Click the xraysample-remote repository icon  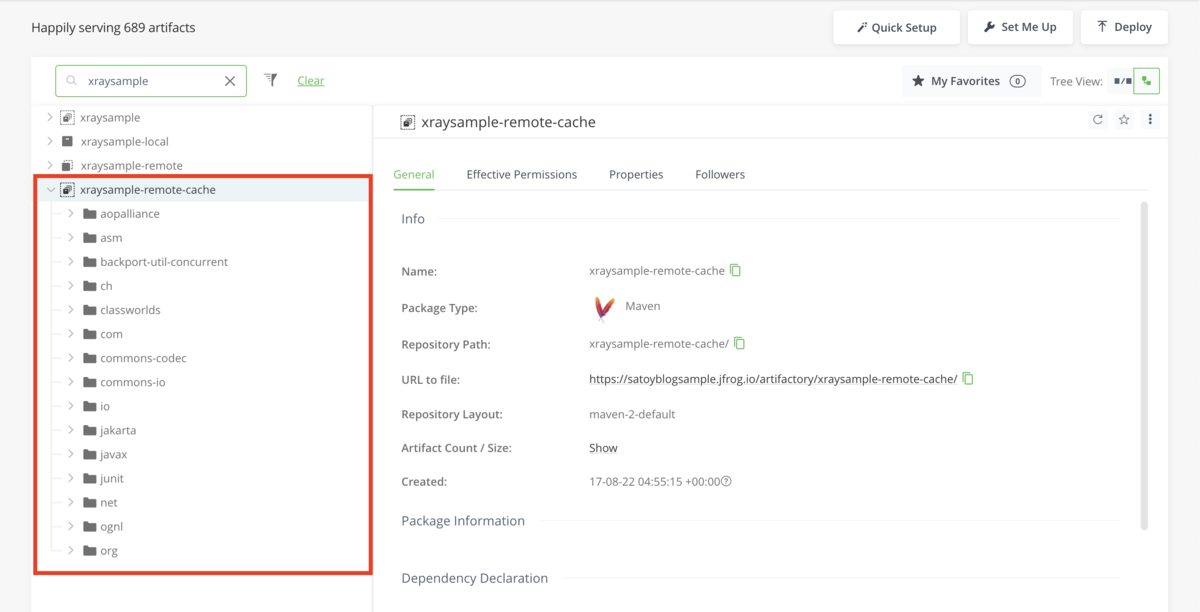pyautogui.click(x=68, y=166)
